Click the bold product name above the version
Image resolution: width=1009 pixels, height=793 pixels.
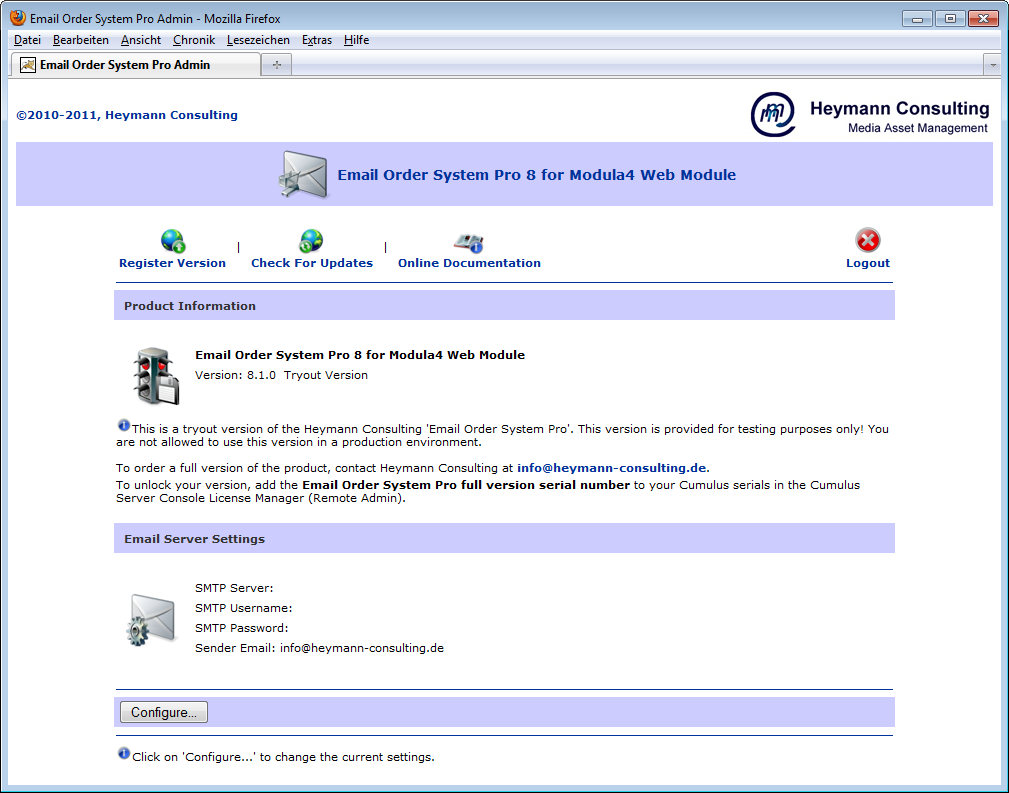(x=360, y=355)
